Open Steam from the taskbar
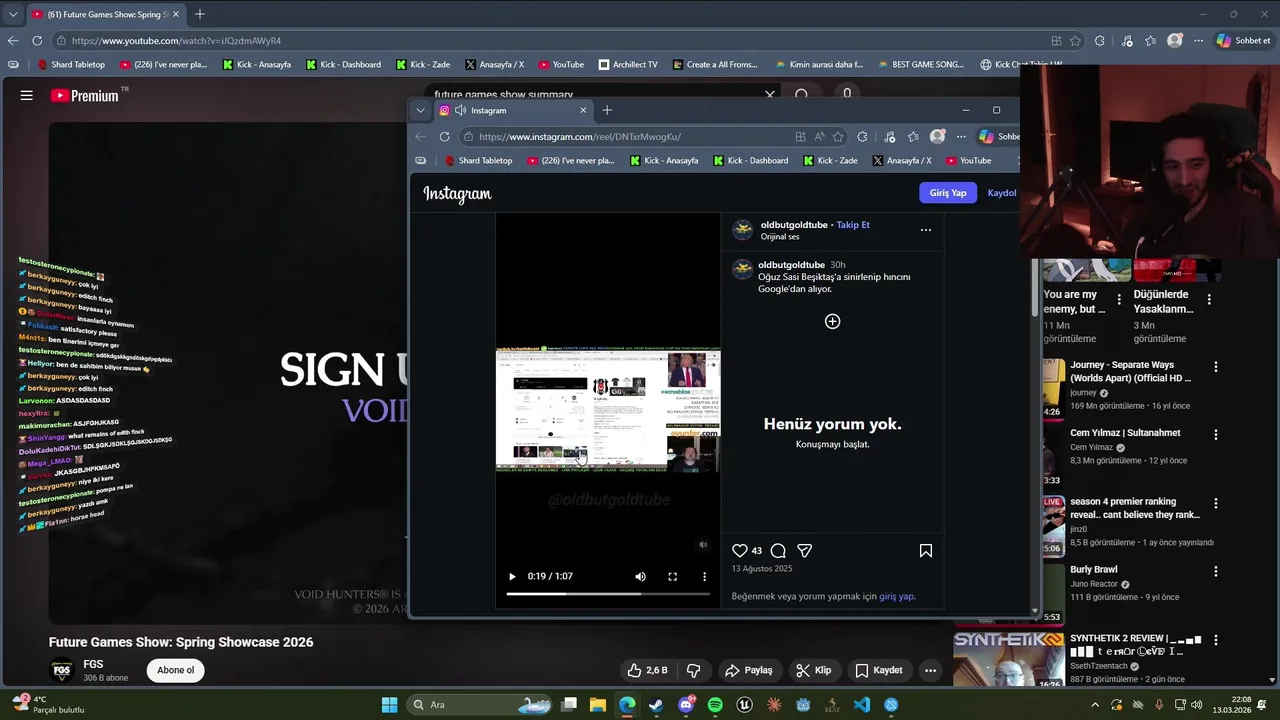 click(x=656, y=705)
